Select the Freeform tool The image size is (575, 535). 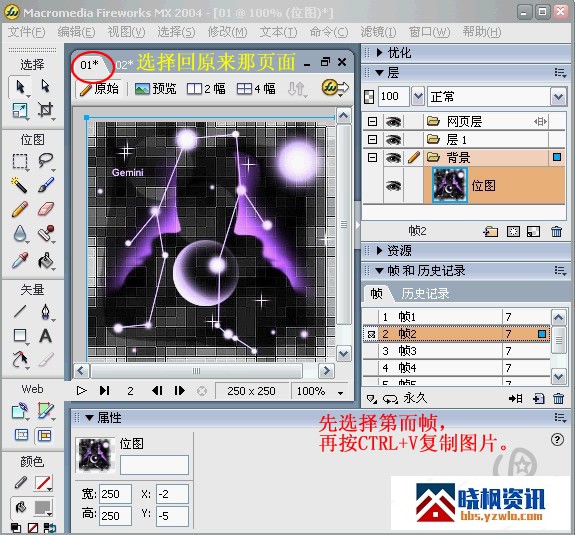(20, 359)
